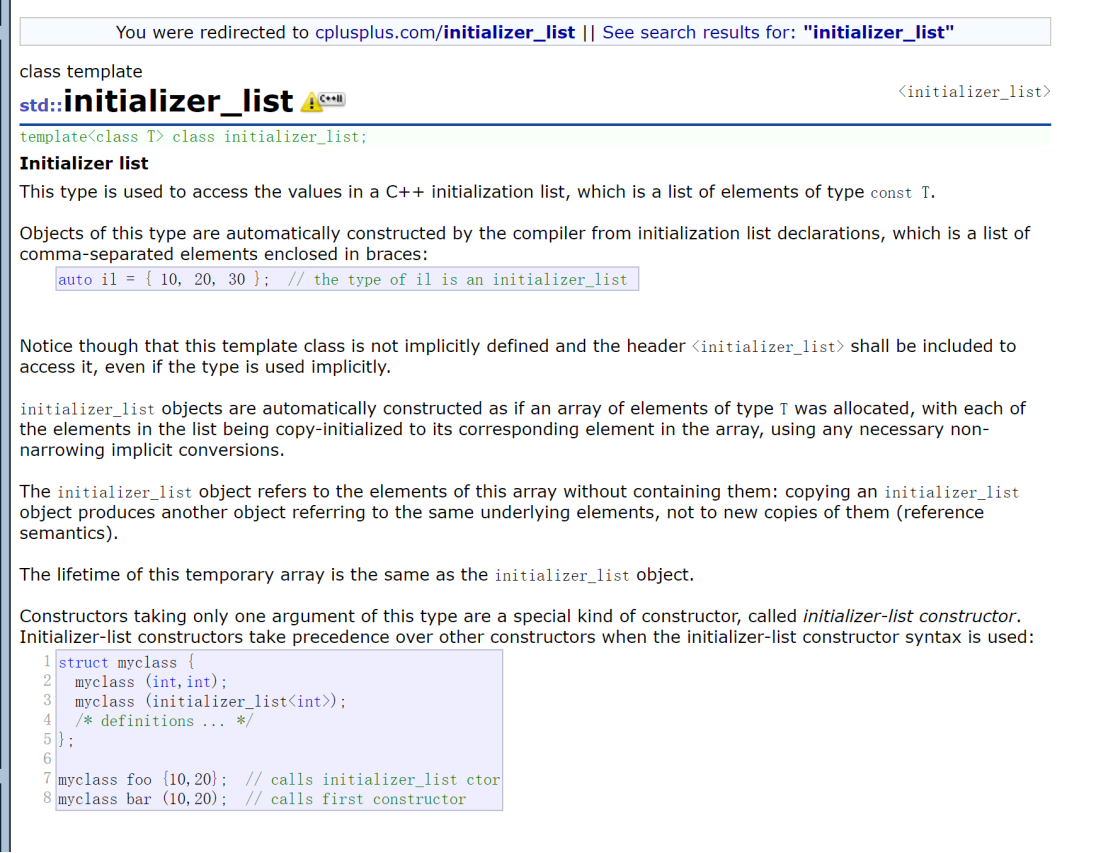The width and height of the screenshot is (1114, 853).
Task: Open the cplusplus.com/initializer_list redirect link
Action: (445, 33)
